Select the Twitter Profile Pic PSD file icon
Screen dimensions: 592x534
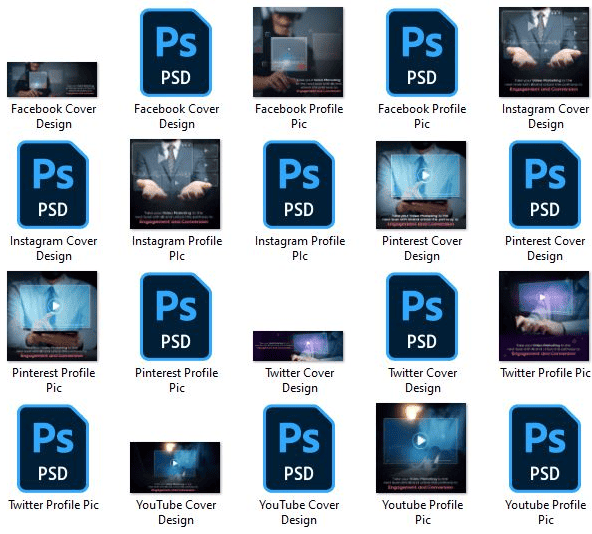click(53, 448)
